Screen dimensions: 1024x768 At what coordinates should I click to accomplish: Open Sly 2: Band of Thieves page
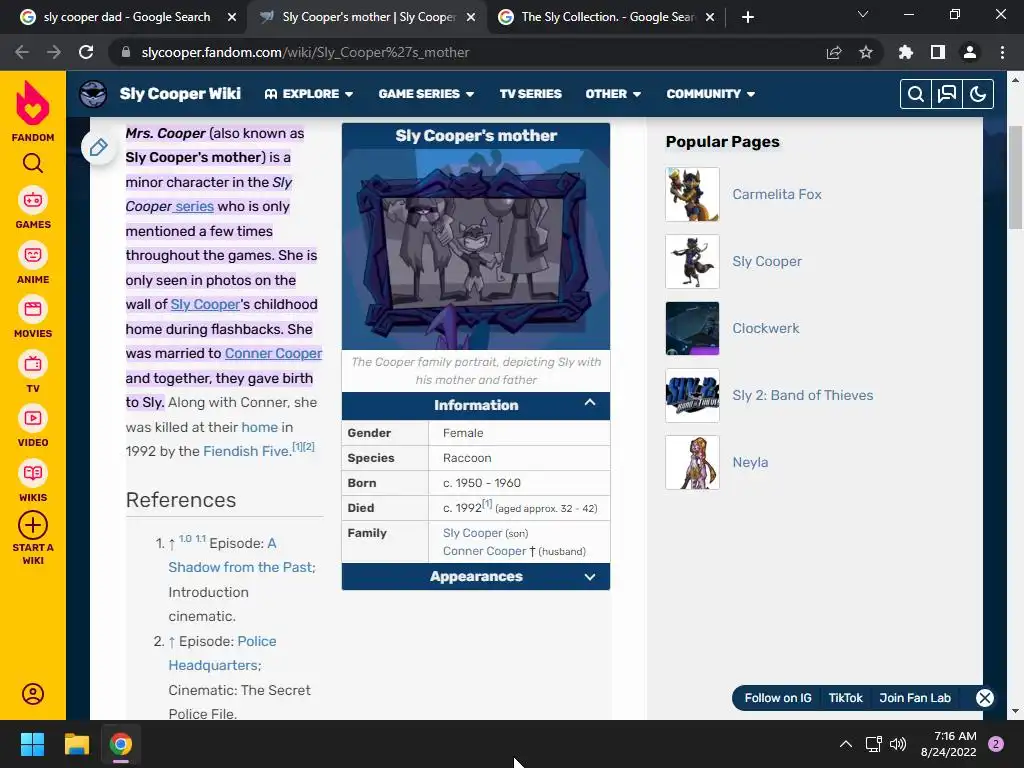(x=803, y=395)
